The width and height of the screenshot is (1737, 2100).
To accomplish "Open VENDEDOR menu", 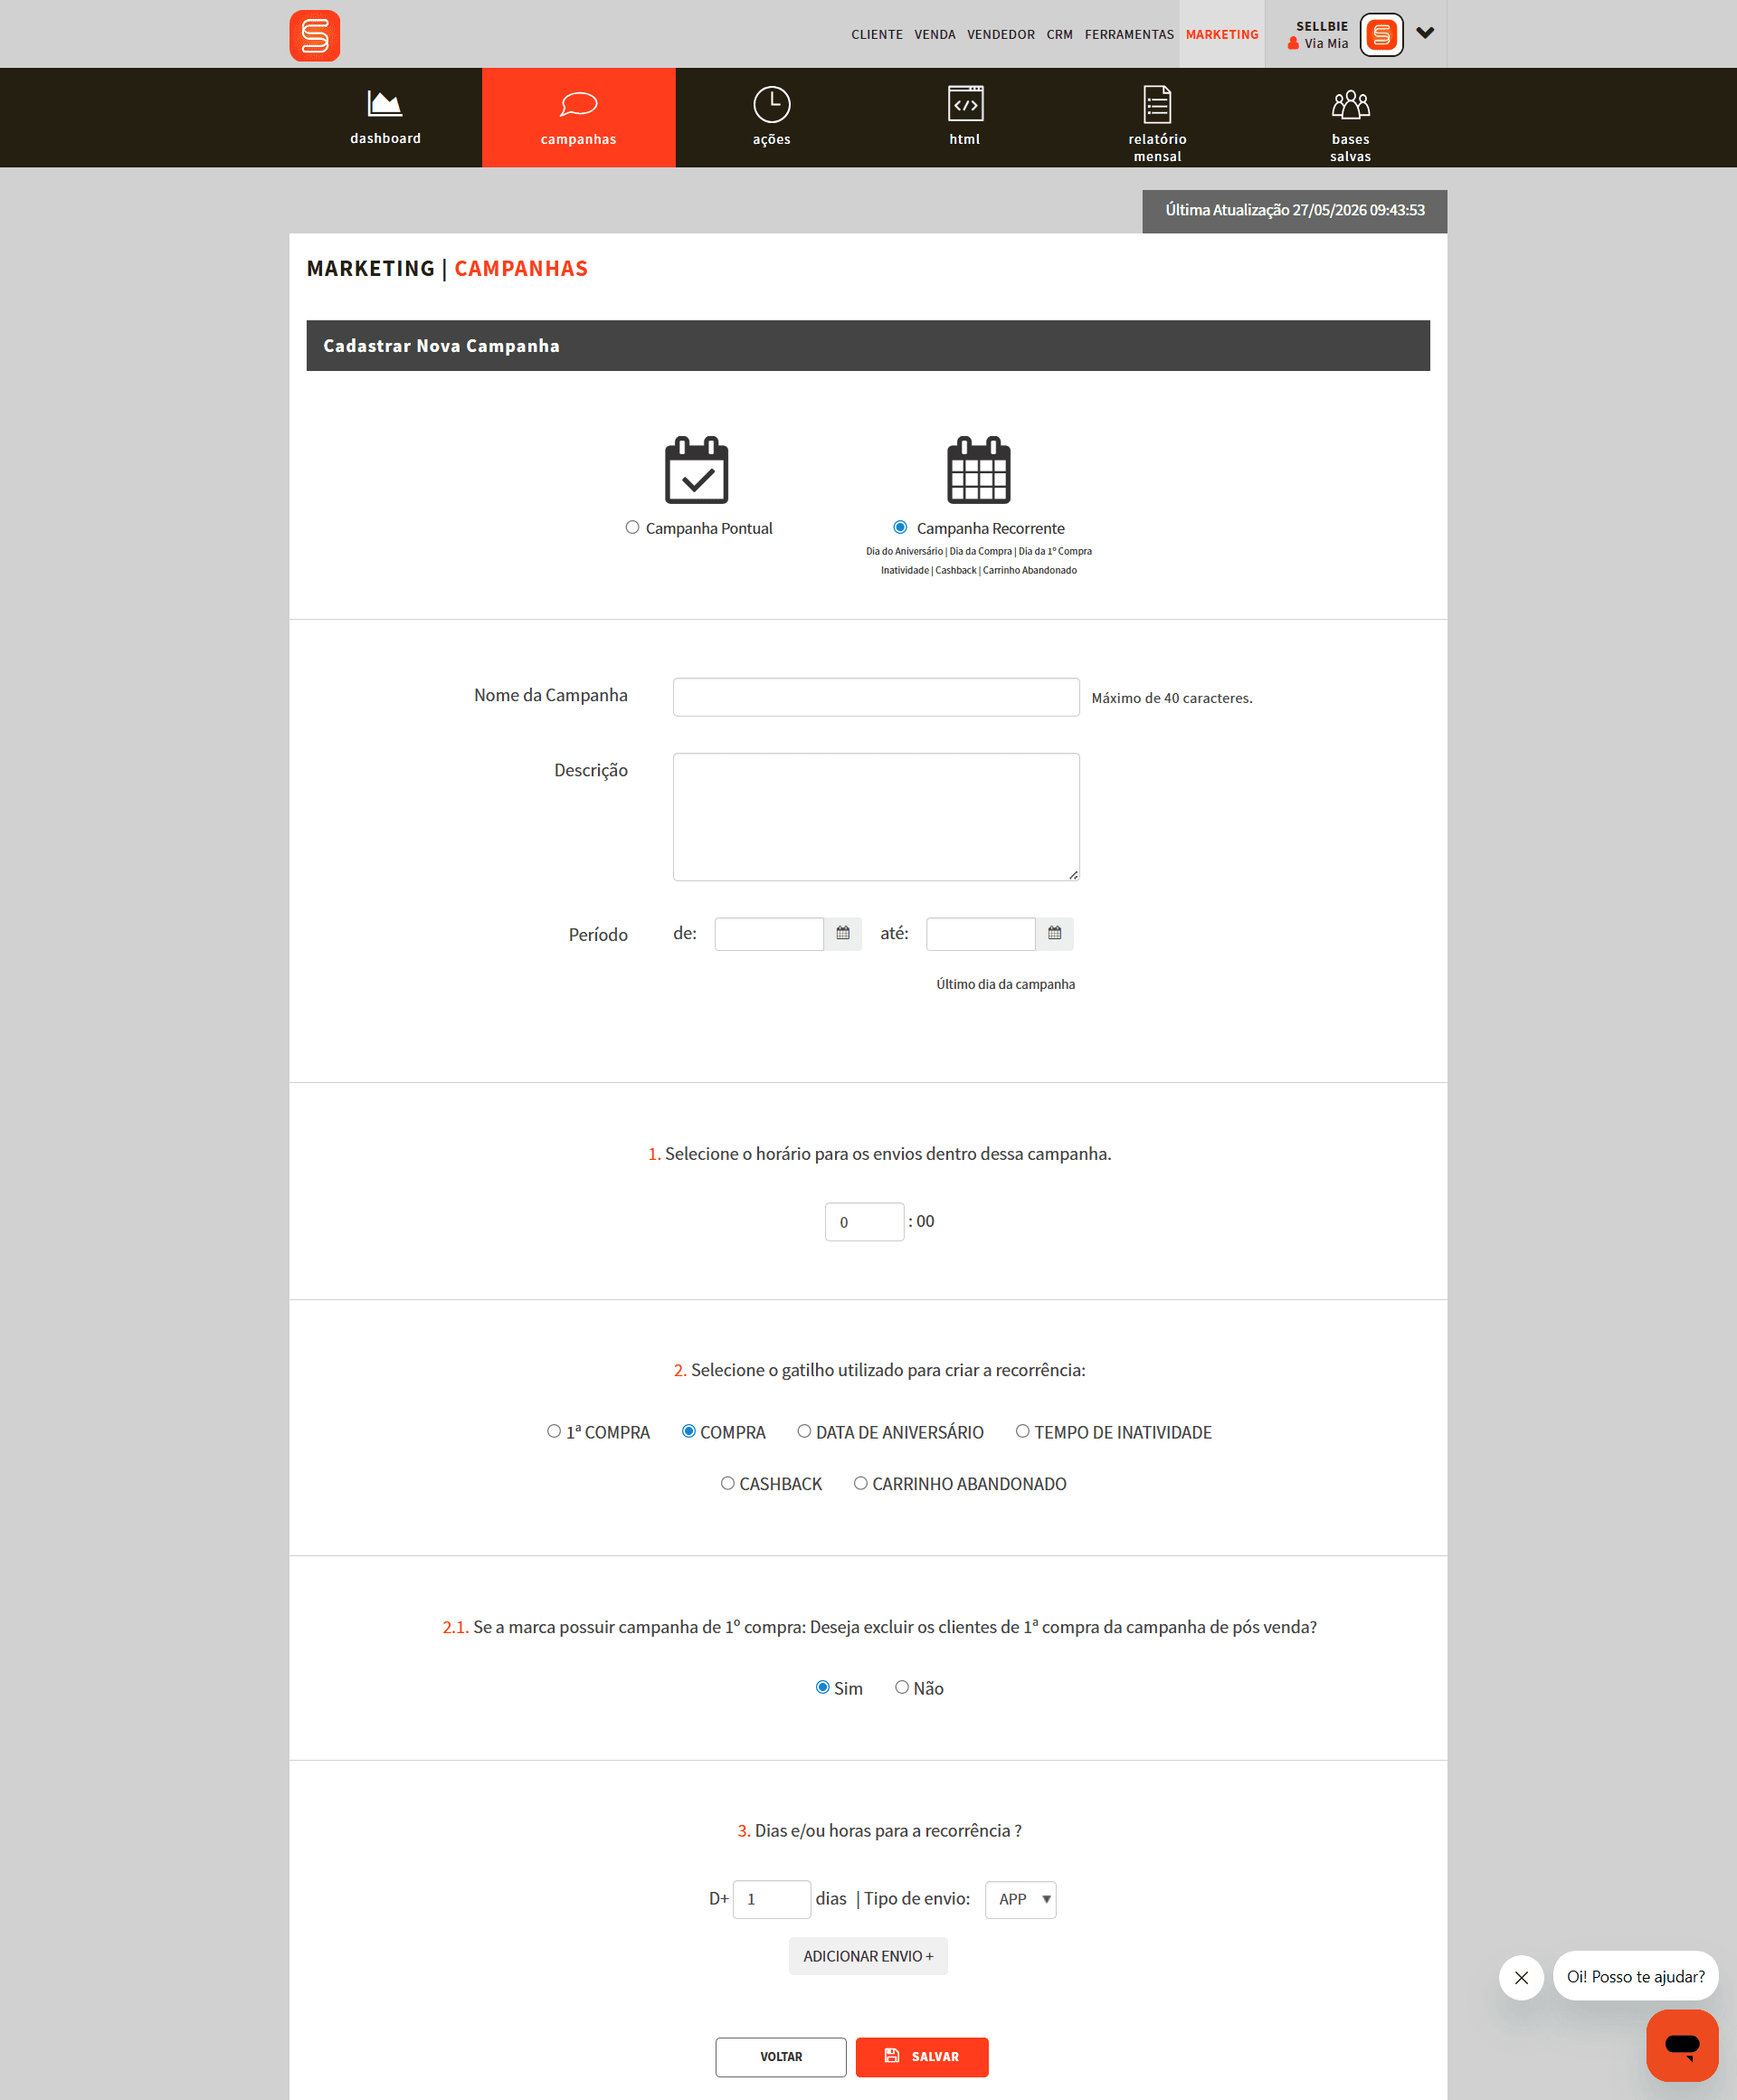I will pos(1000,34).
